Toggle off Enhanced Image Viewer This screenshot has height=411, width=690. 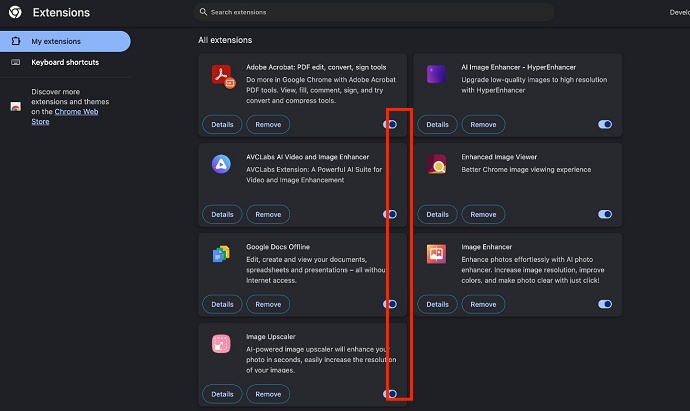605,214
